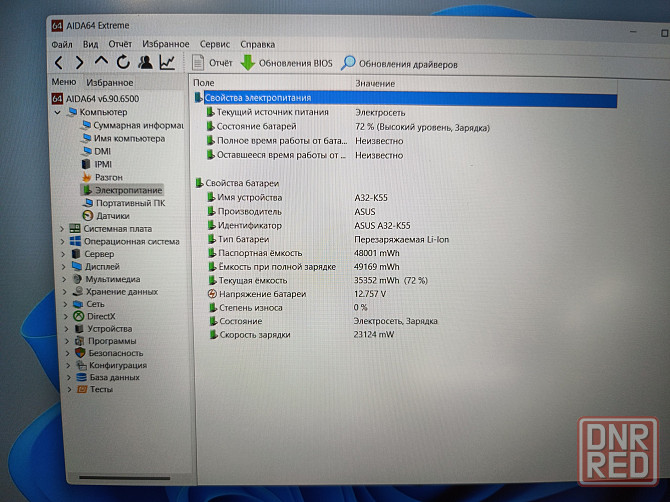Click the Refresh toolbar icon
670x502 pixels.
pos(123,63)
